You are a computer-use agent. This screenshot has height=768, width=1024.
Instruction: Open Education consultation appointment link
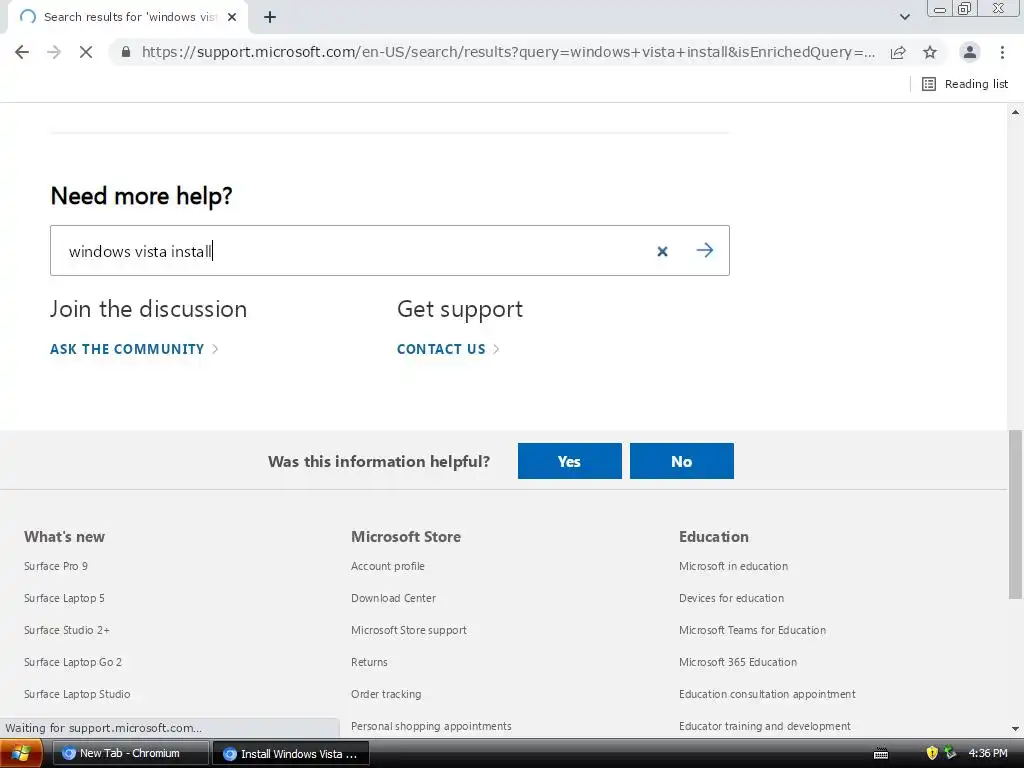(767, 694)
